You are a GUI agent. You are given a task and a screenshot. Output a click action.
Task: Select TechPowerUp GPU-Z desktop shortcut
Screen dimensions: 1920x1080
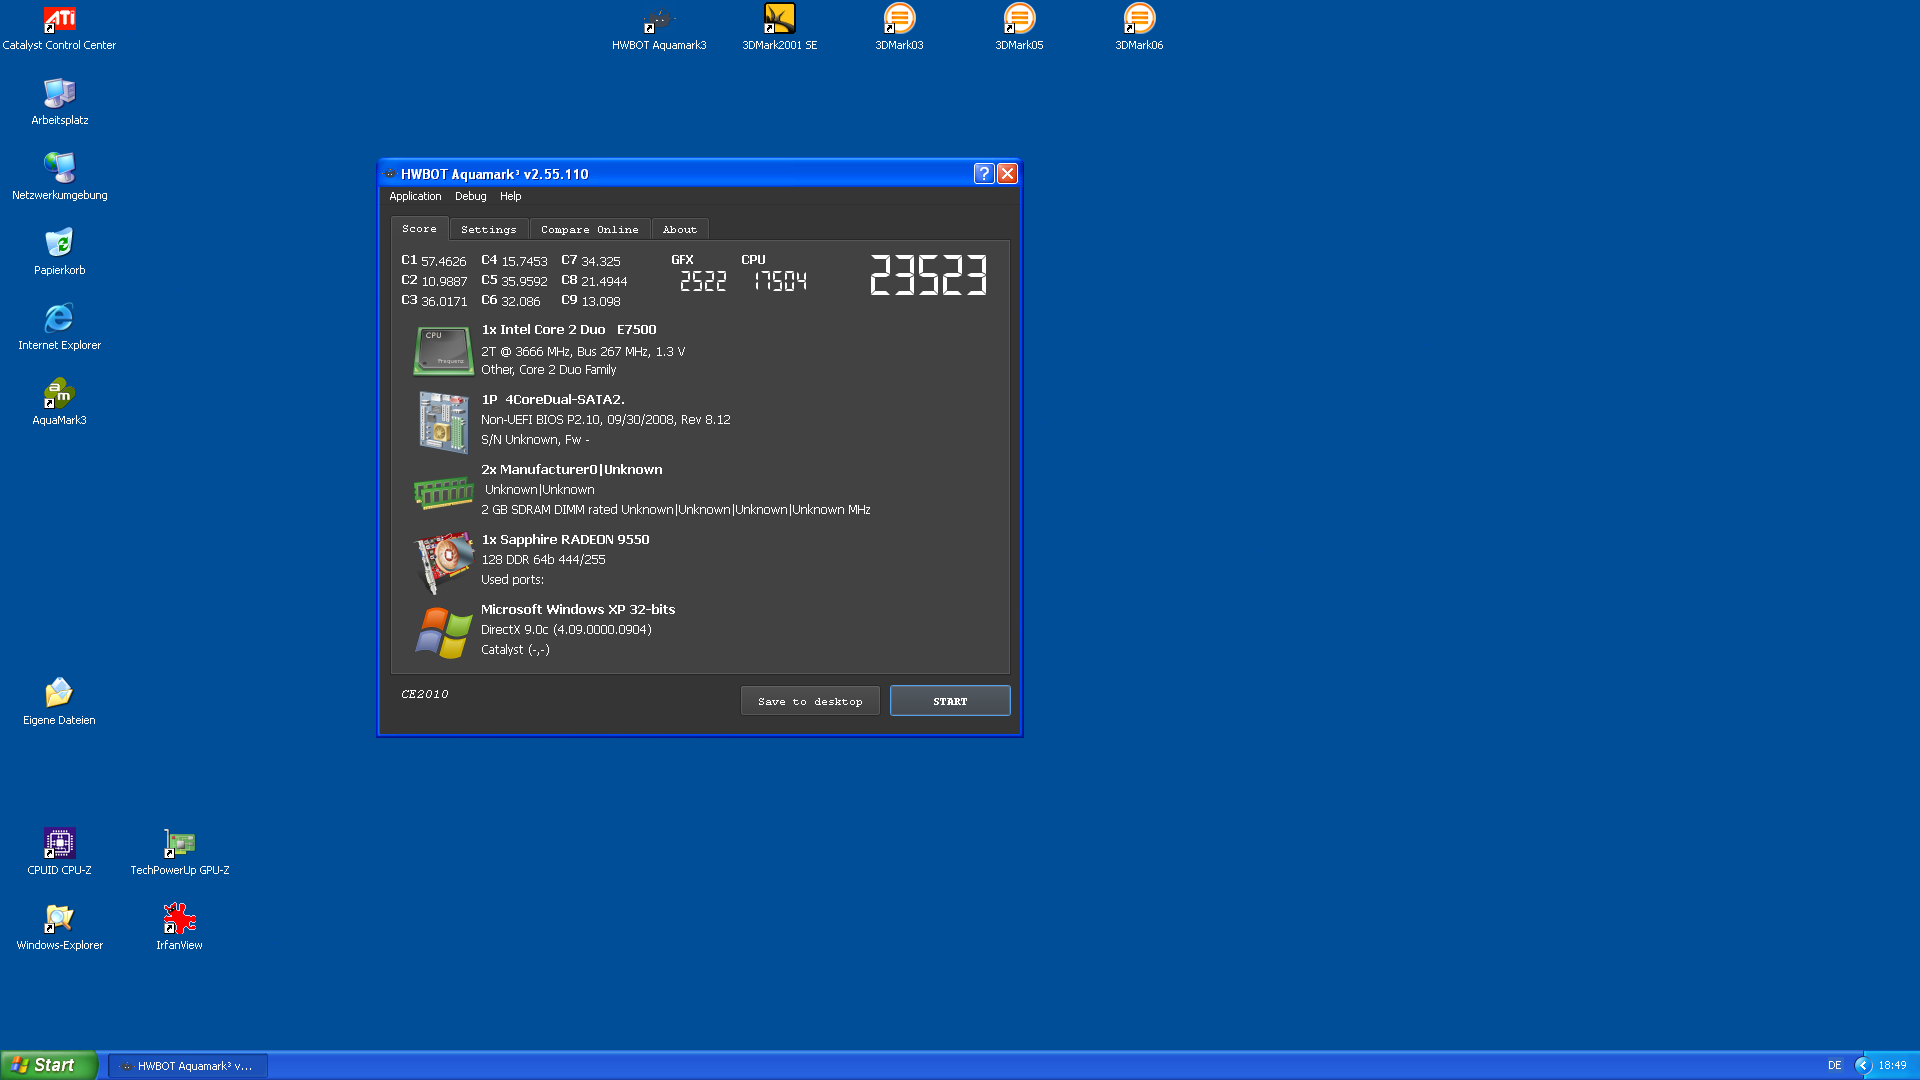coord(179,852)
